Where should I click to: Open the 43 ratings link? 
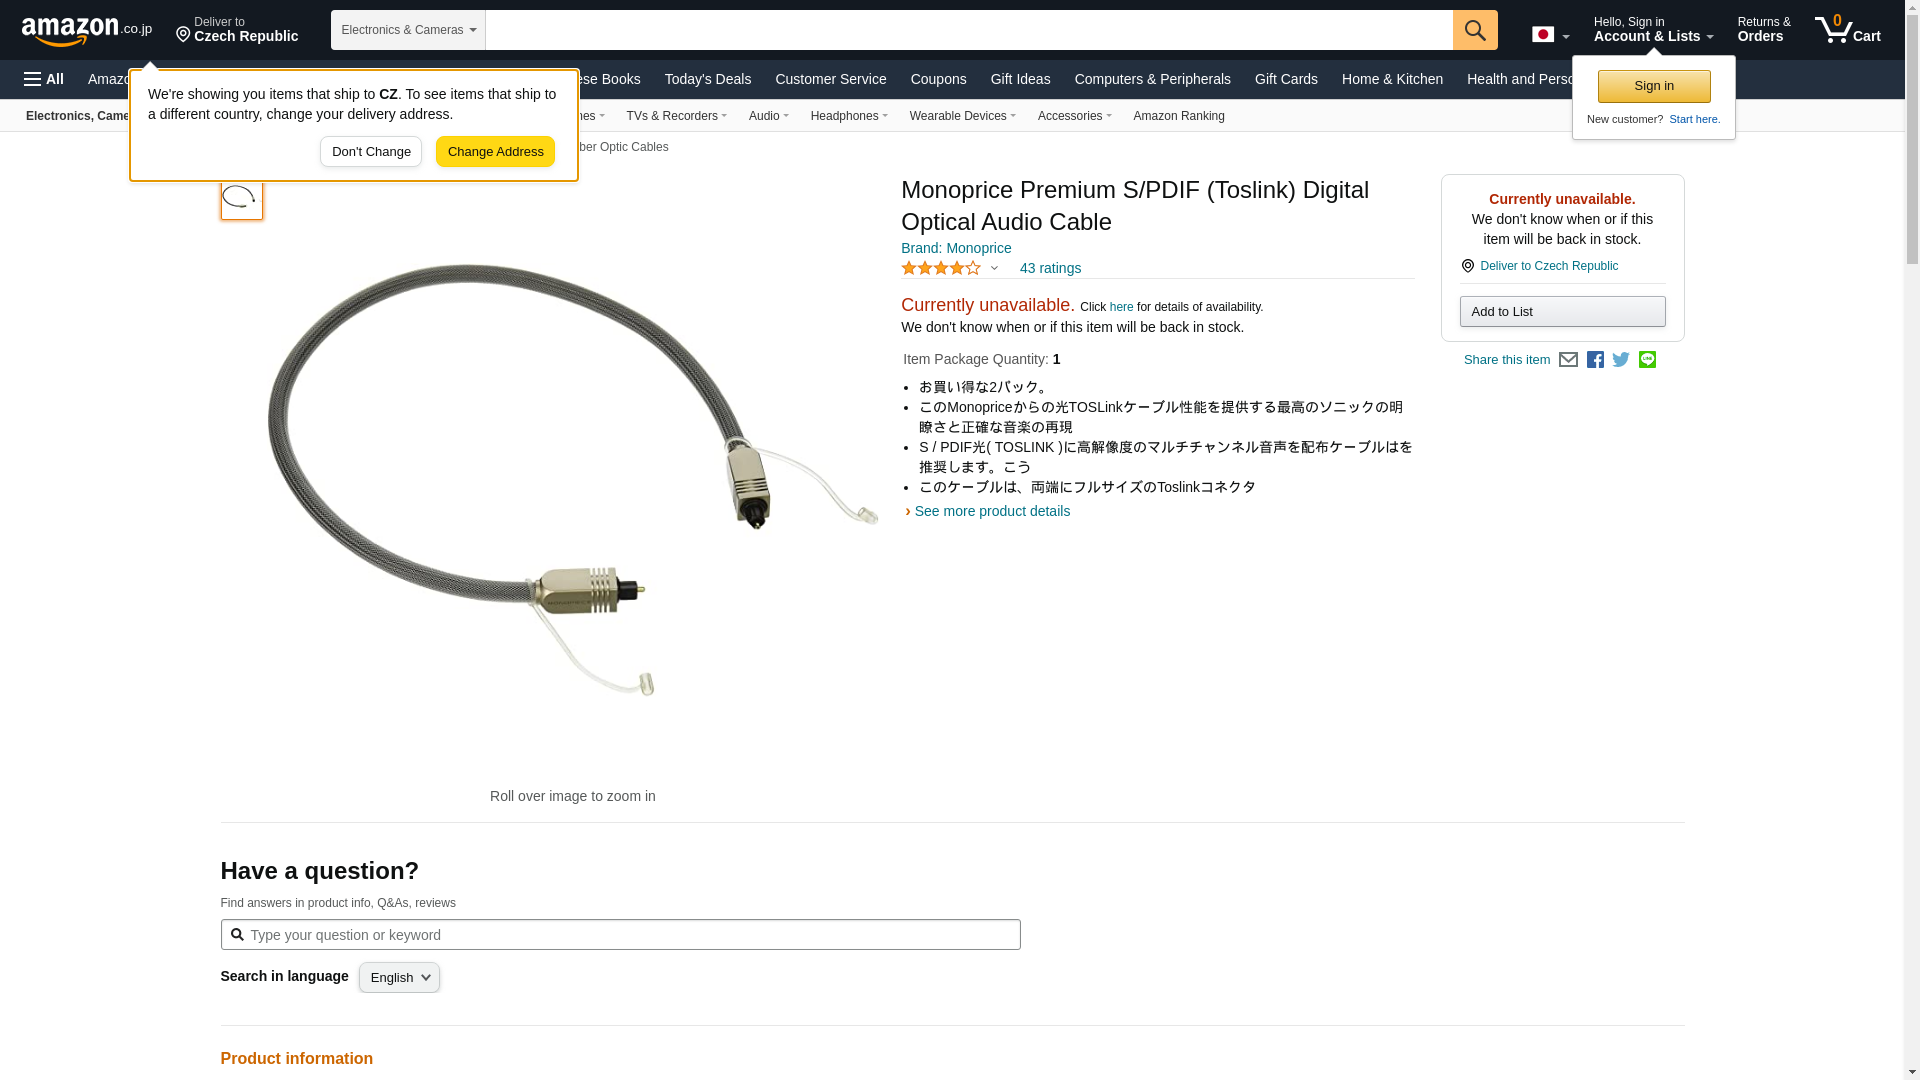coord(1050,268)
